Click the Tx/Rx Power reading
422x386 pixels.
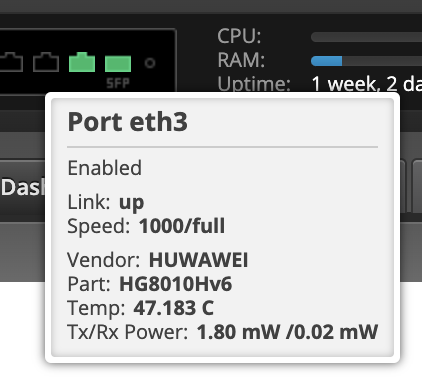point(287,332)
